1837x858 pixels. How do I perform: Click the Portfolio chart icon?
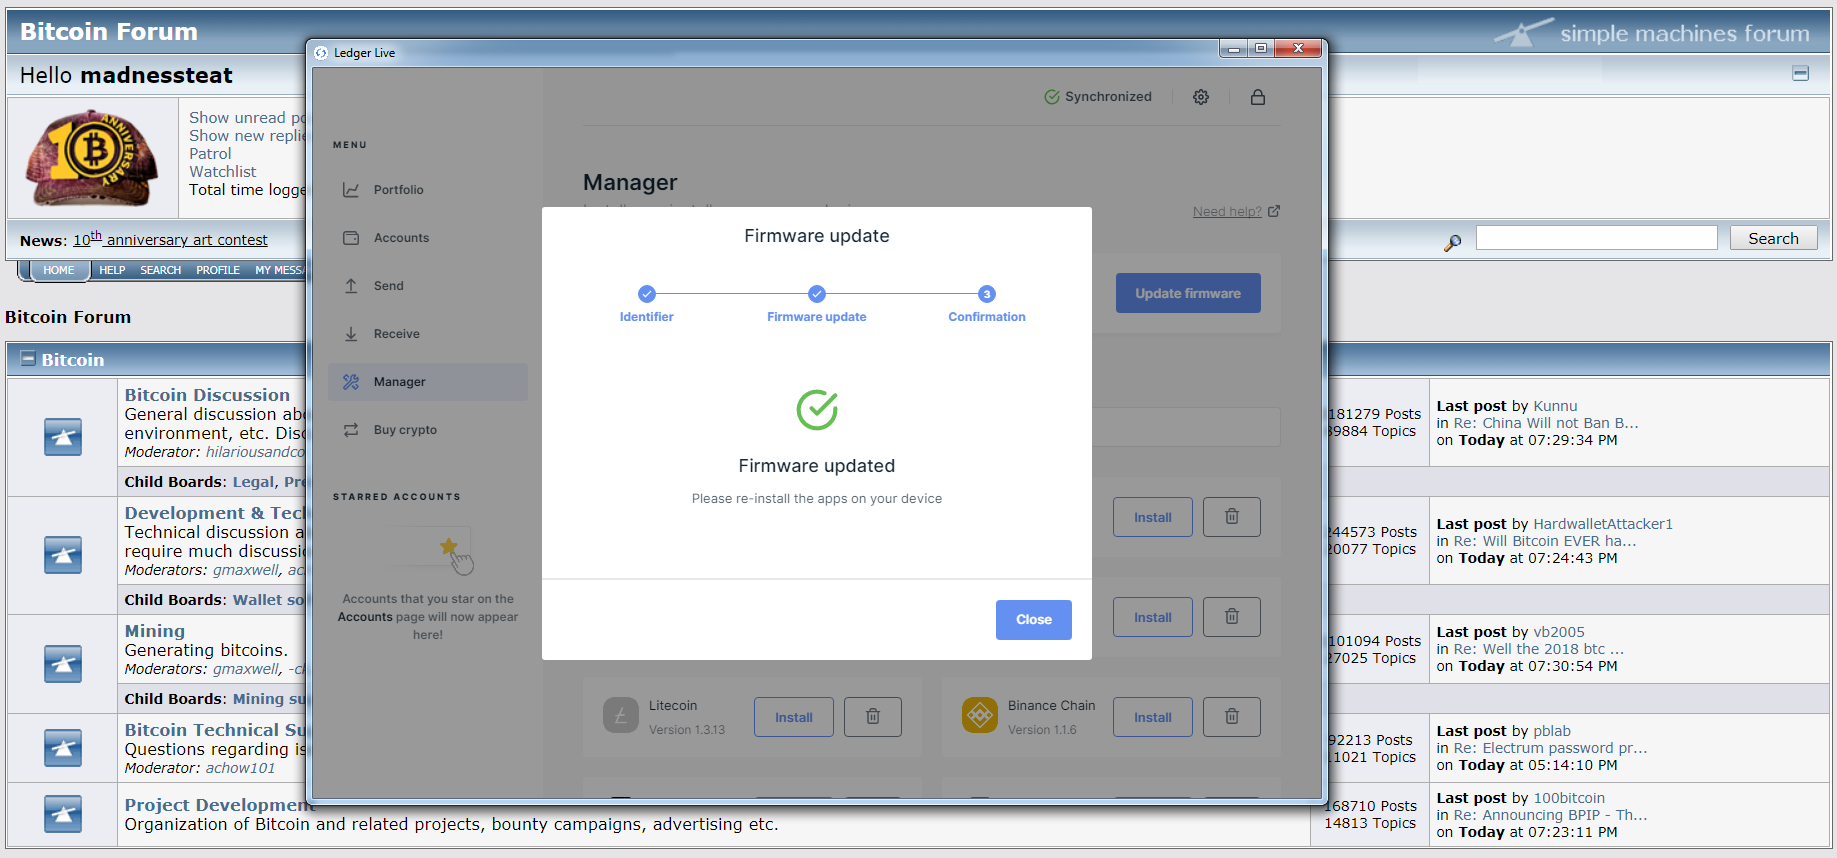(351, 190)
